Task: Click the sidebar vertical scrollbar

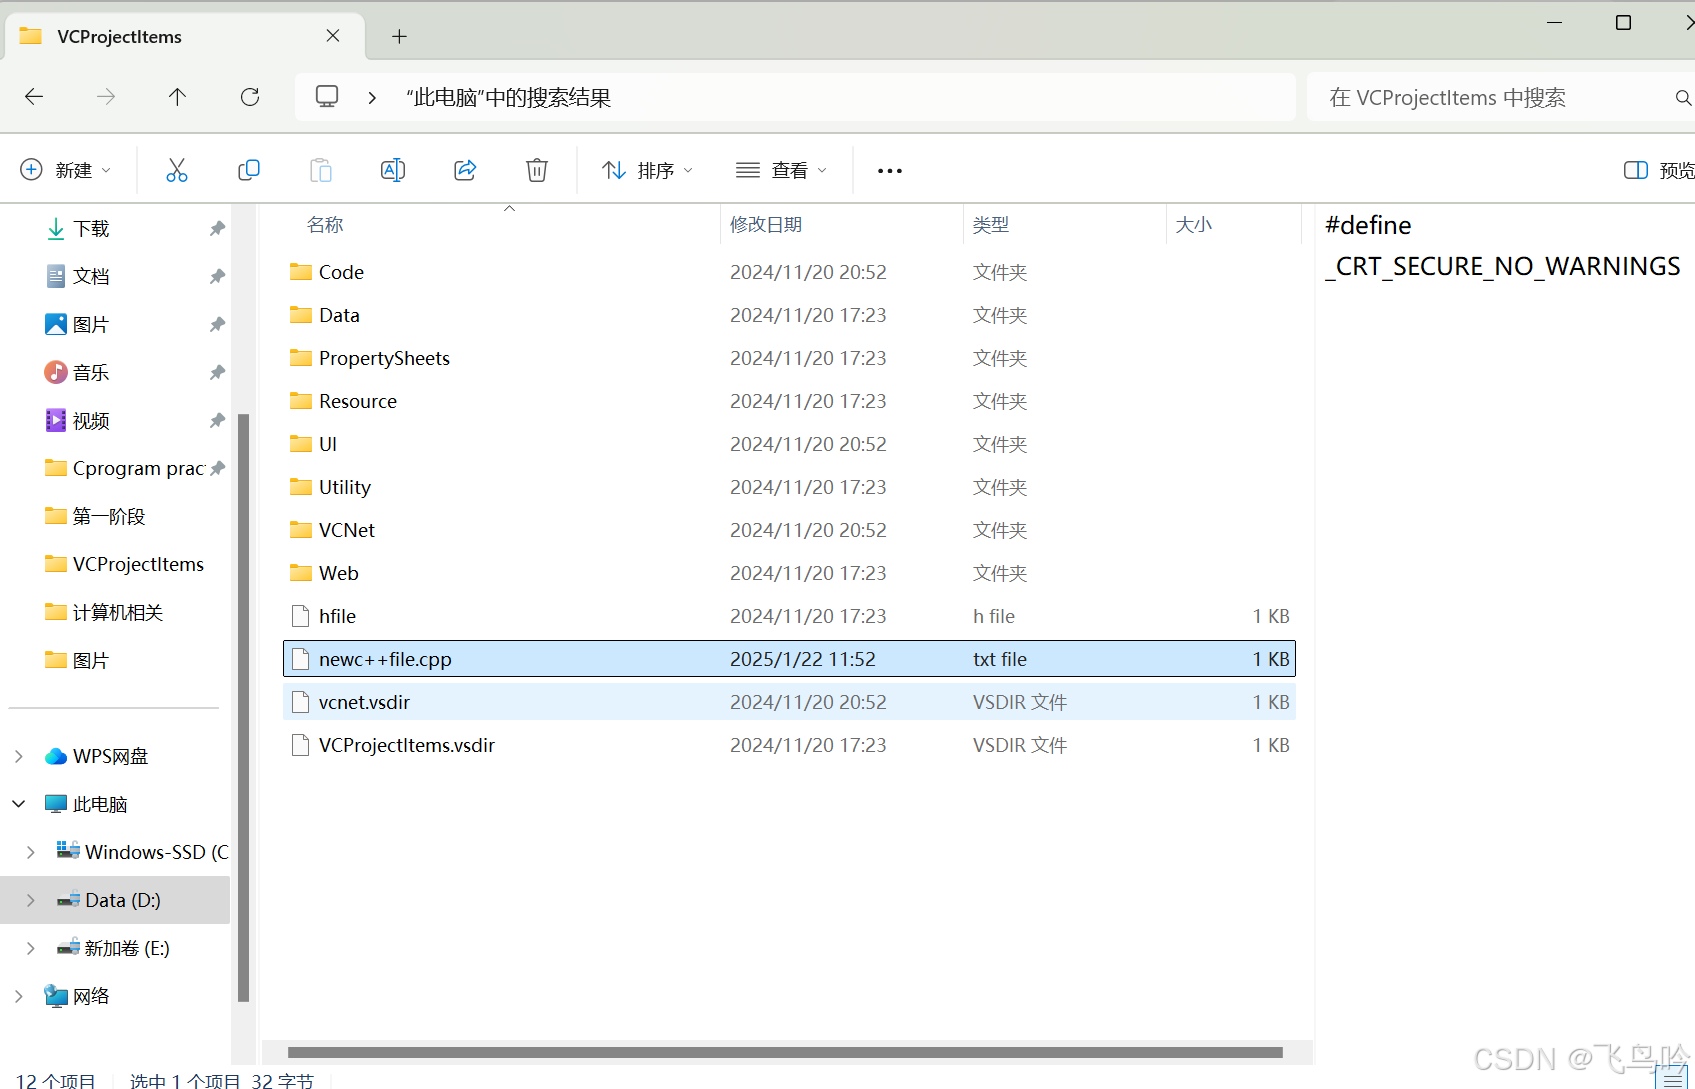Action: (x=243, y=707)
